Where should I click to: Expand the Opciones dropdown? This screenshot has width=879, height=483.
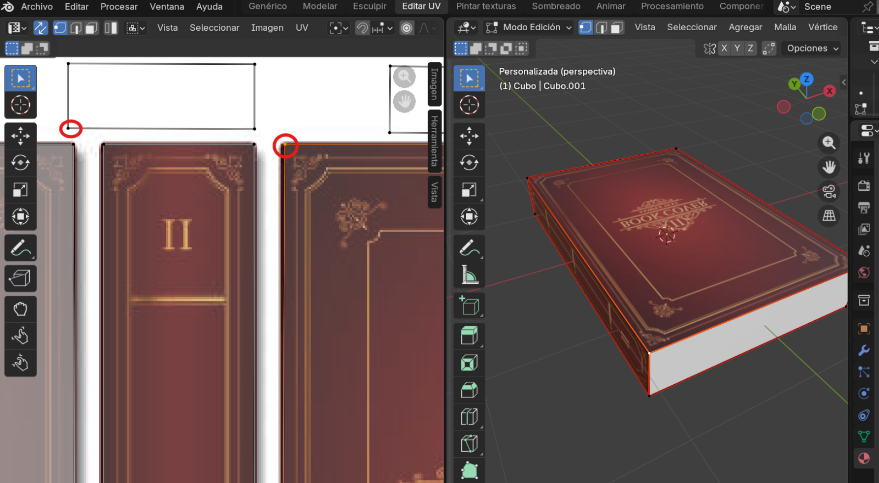(x=812, y=48)
